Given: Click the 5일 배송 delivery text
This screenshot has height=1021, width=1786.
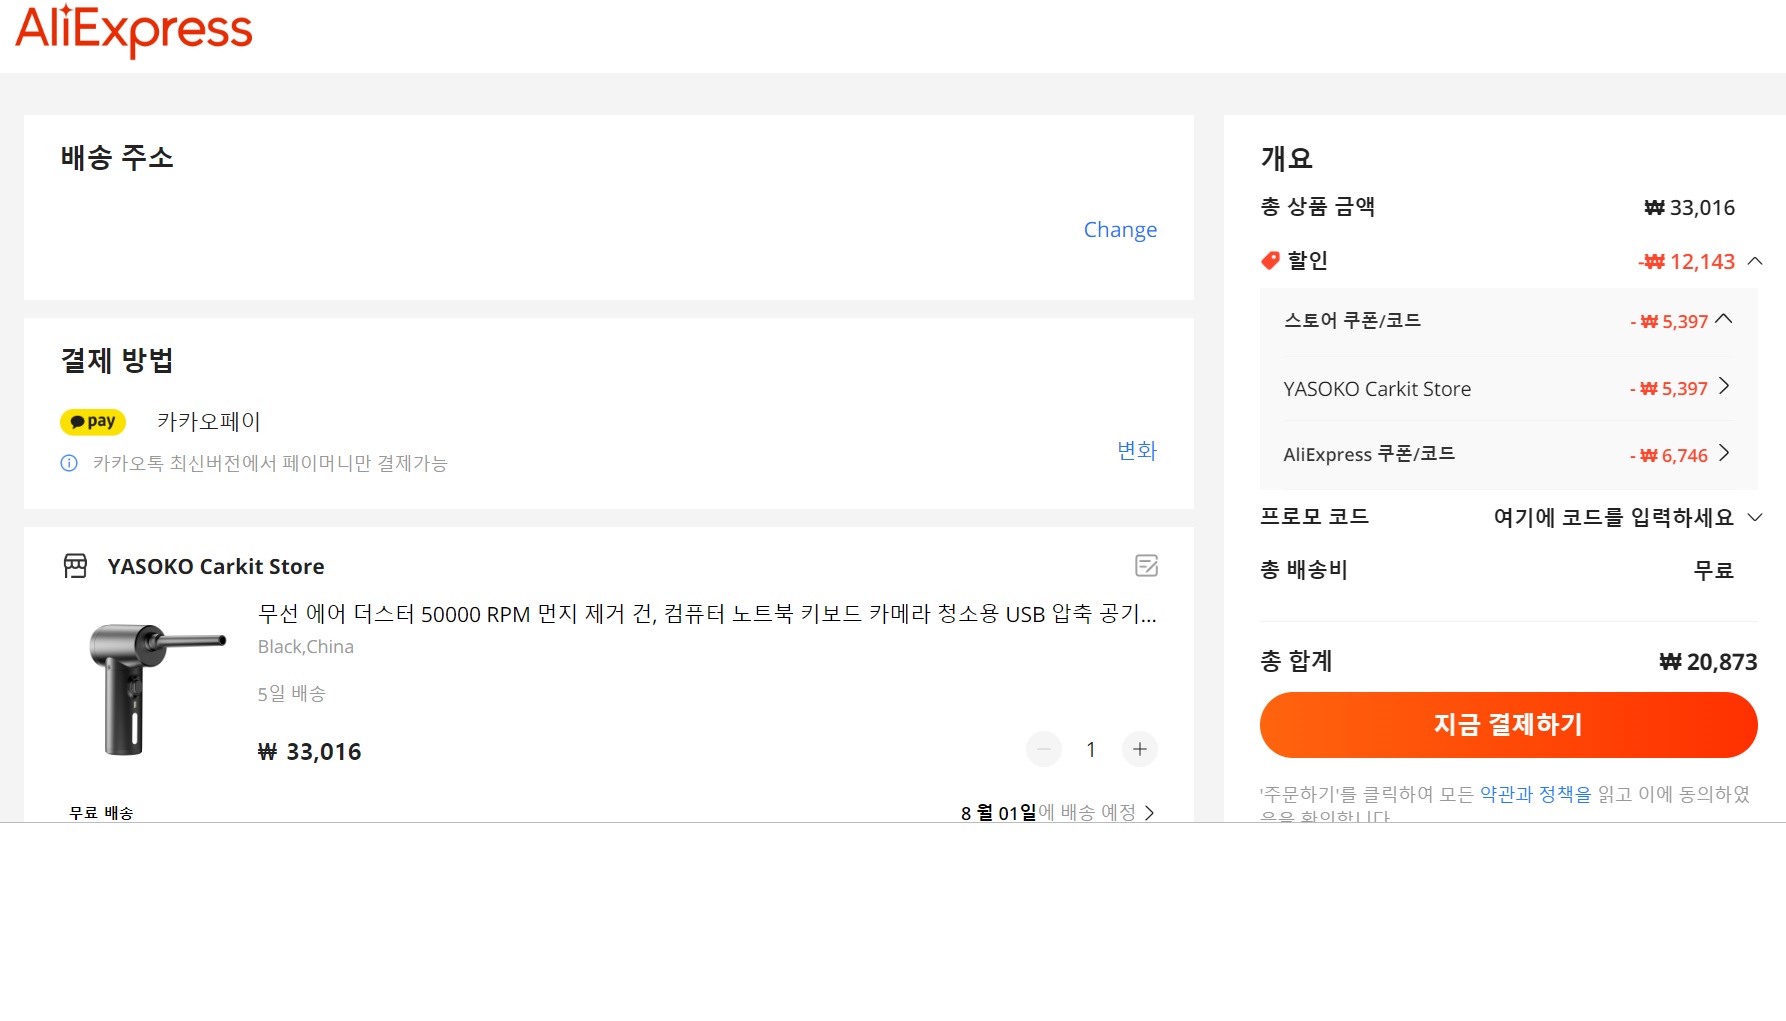Looking at the screenshot, I should [x=291, y=694].
